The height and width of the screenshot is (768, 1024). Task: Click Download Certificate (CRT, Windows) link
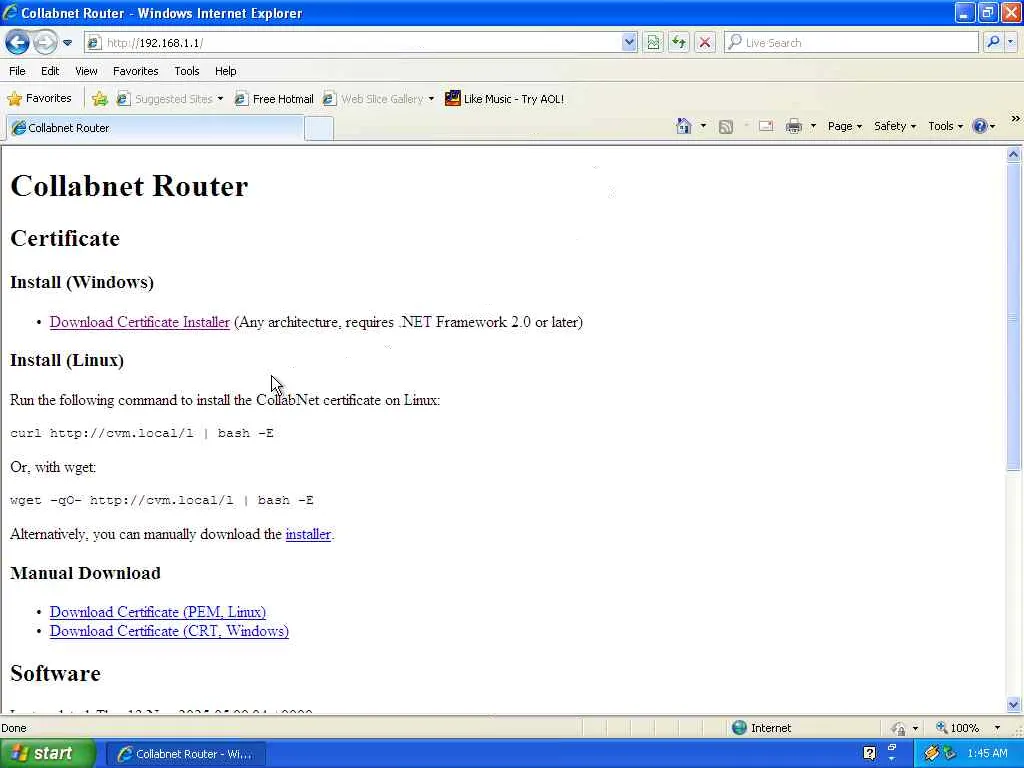[x=169, y=631]
